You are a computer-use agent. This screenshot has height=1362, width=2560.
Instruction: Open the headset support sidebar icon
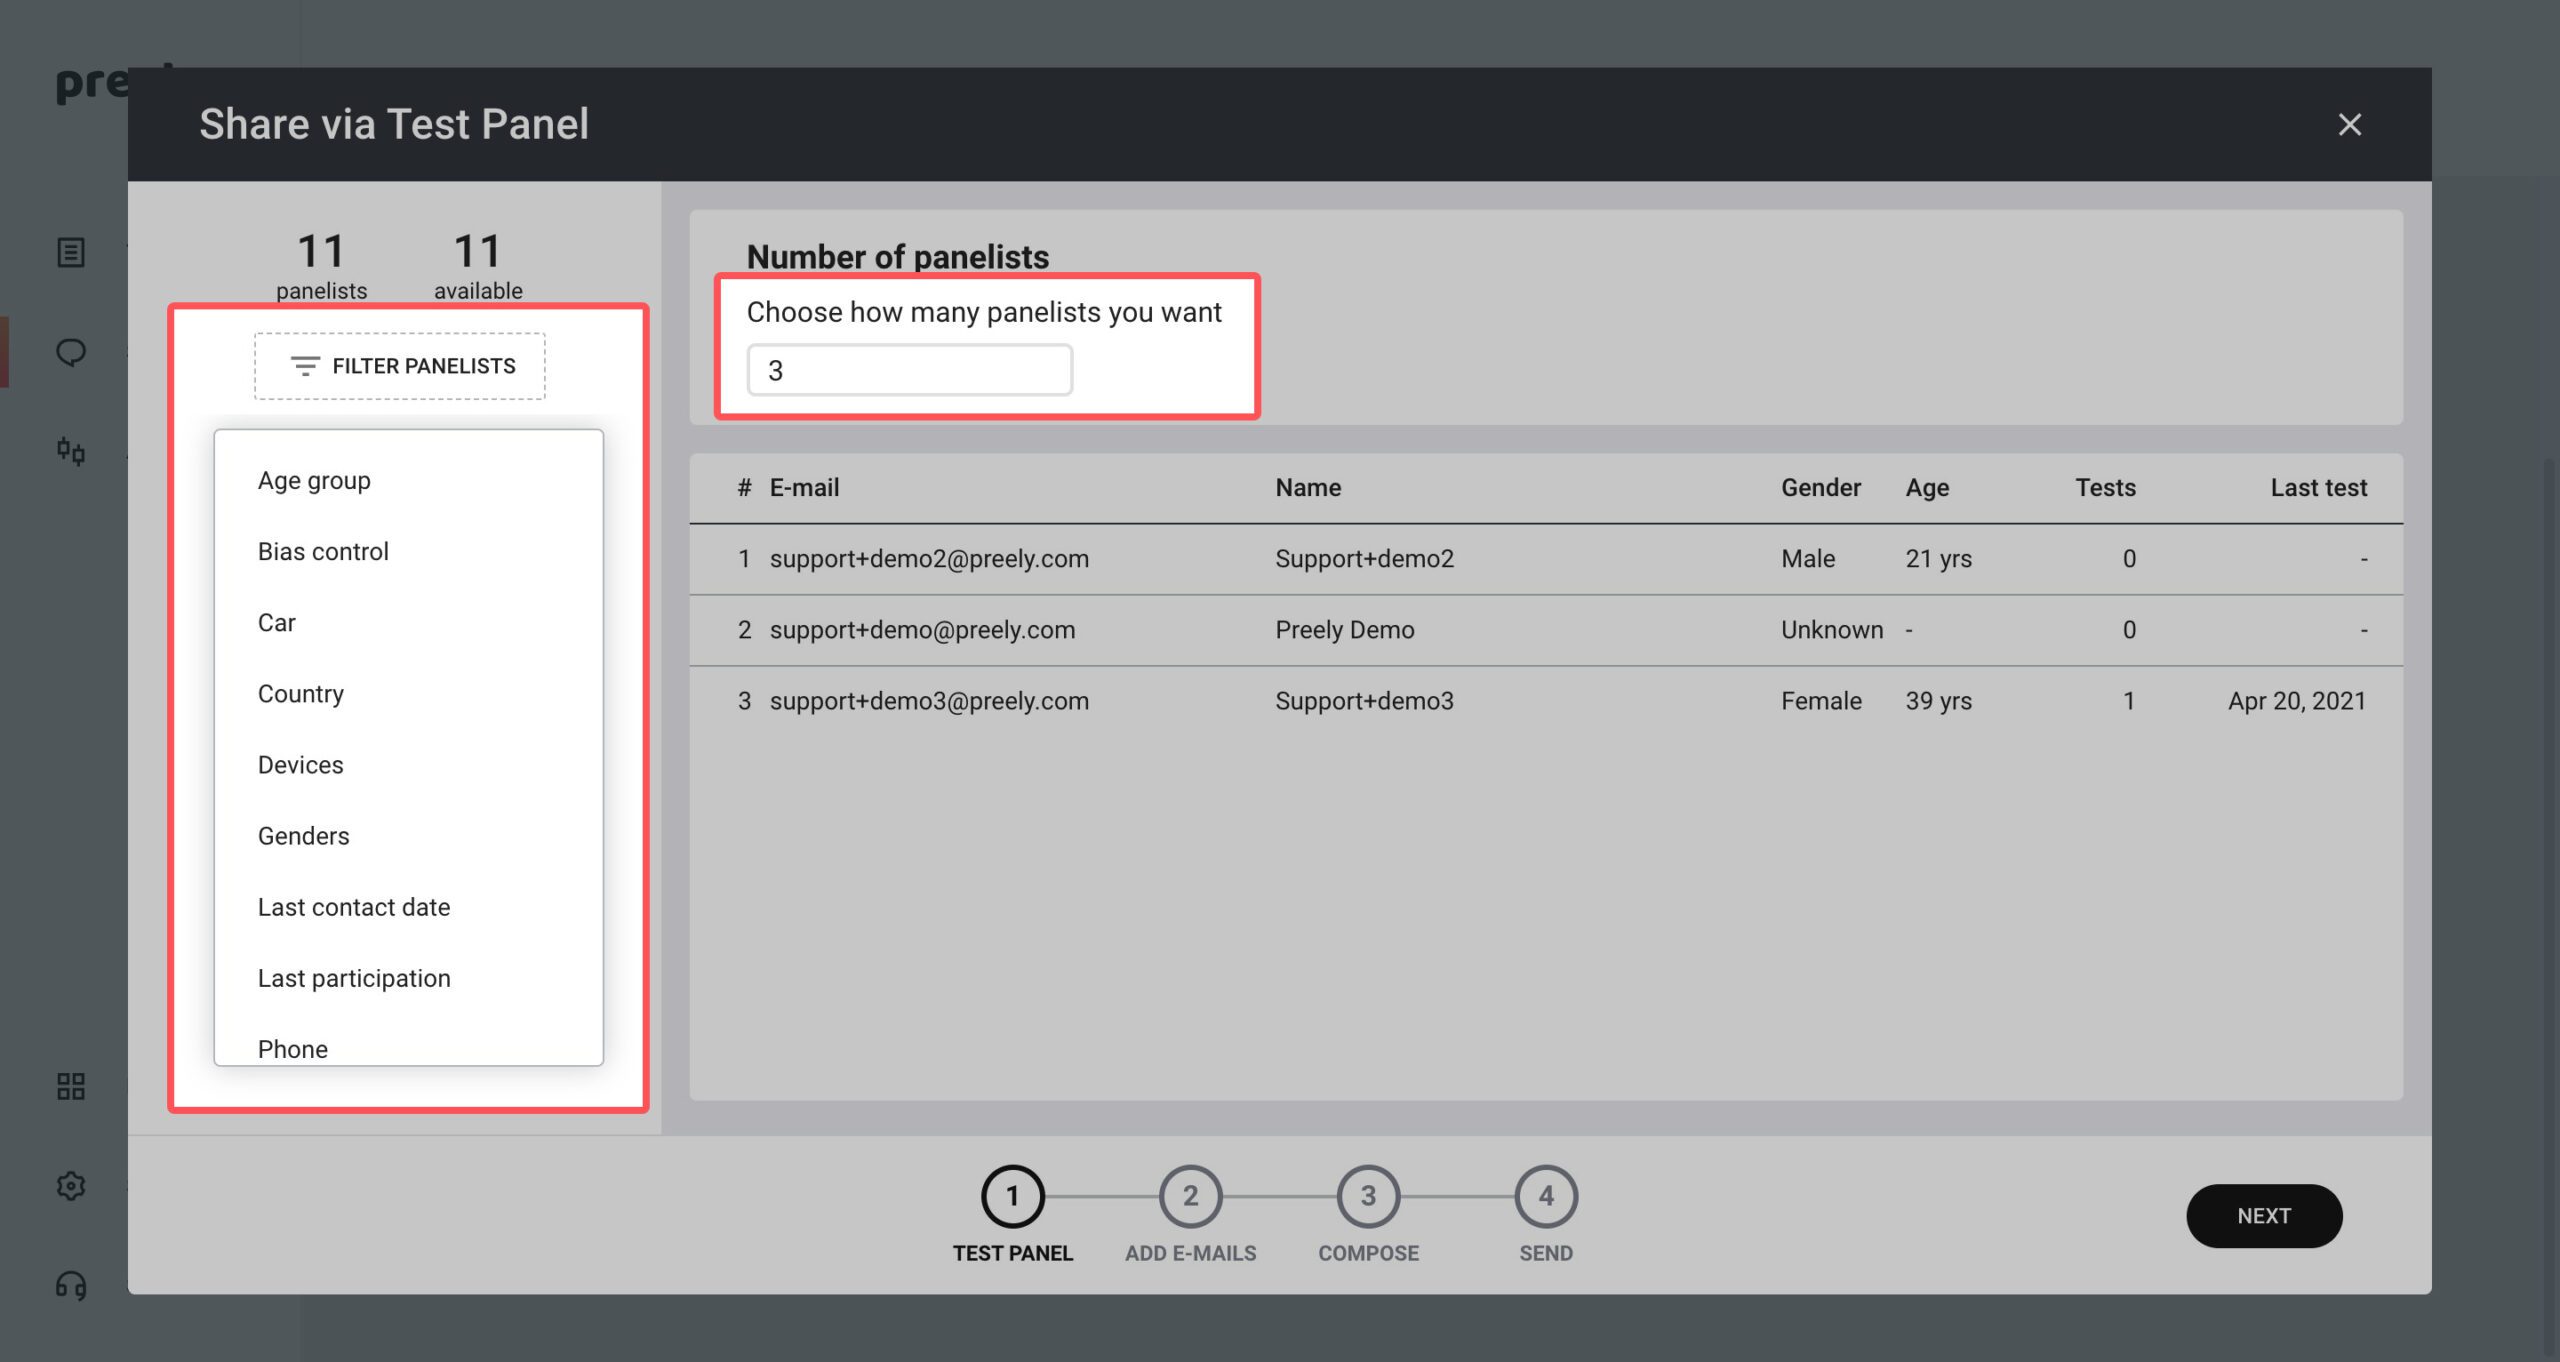[71, 1285]
